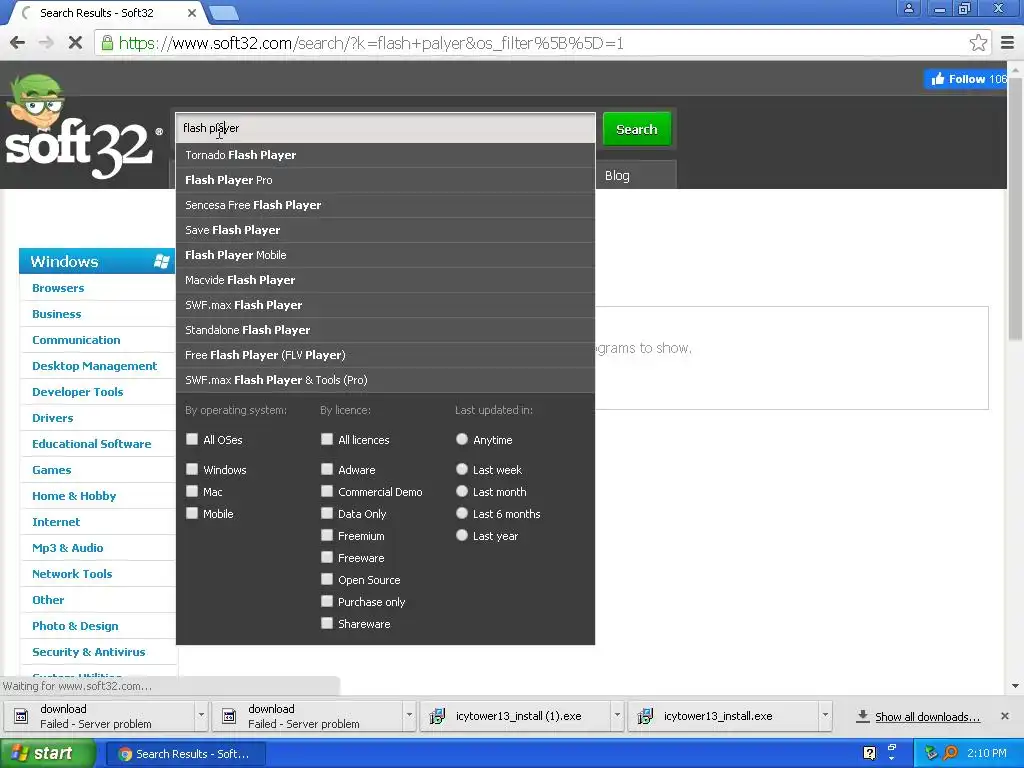Open Chrome menu hamburger icon
Screen dimensions: 1024x768
click(1008, 43)
